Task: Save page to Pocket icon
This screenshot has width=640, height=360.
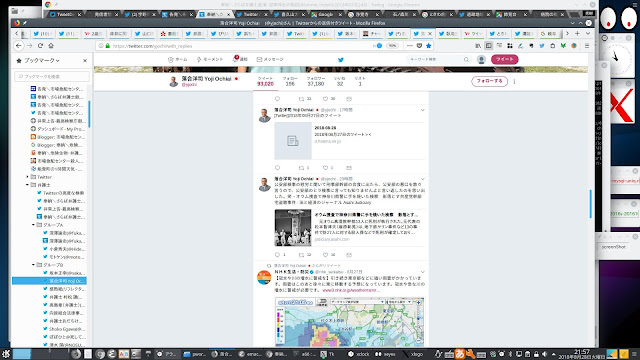Action: [419, 46]
